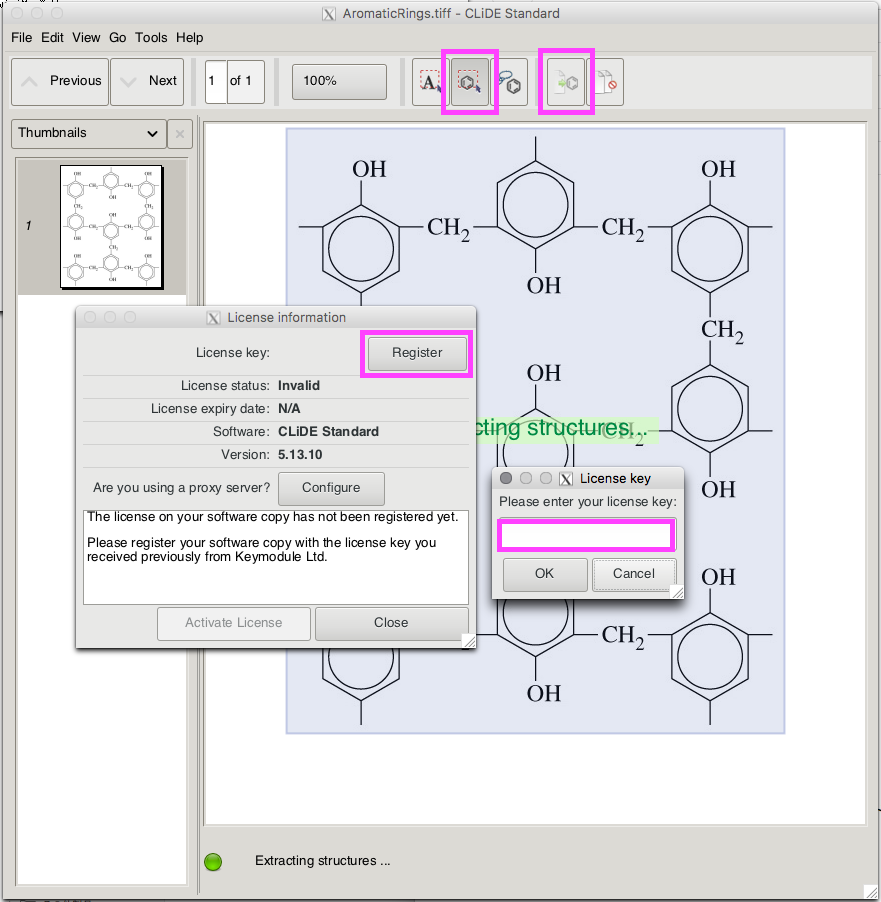881x902 pixels.
Task: Click Configure for proxy server settings
Action: pos(330,488)
